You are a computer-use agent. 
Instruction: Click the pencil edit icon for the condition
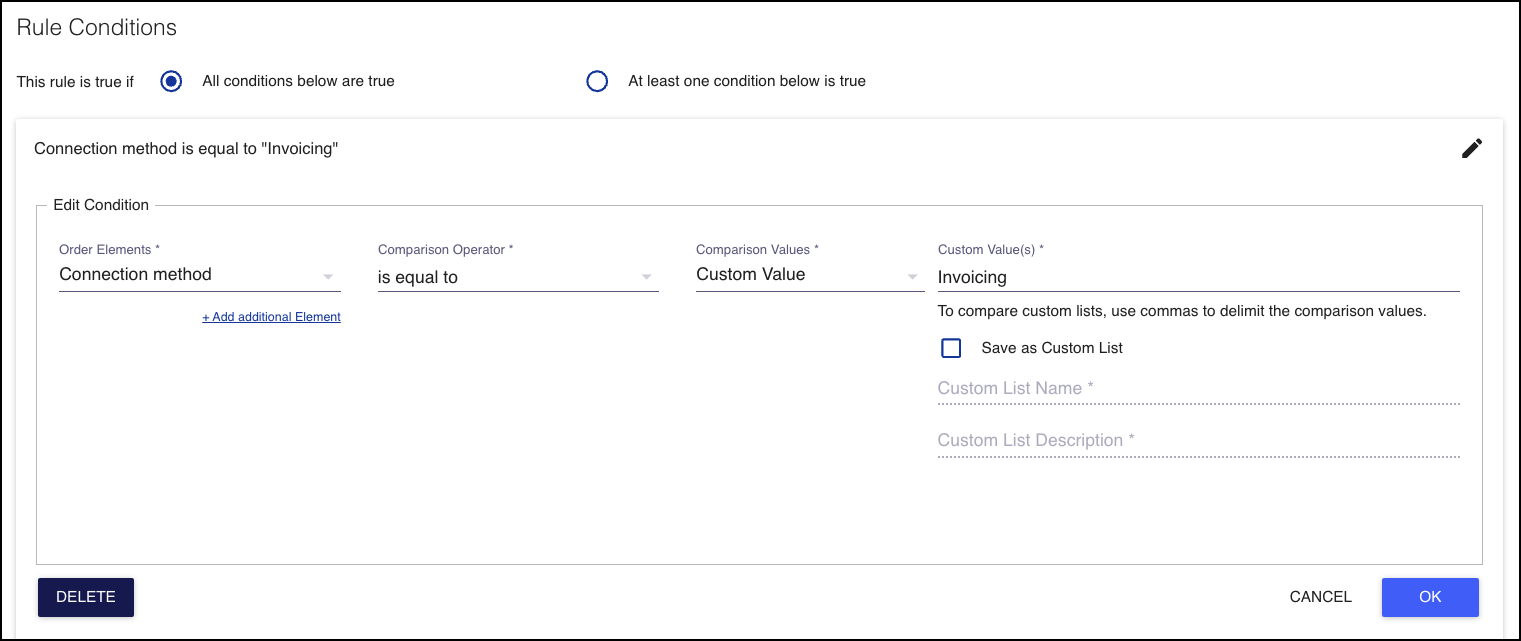[1471, 149]
